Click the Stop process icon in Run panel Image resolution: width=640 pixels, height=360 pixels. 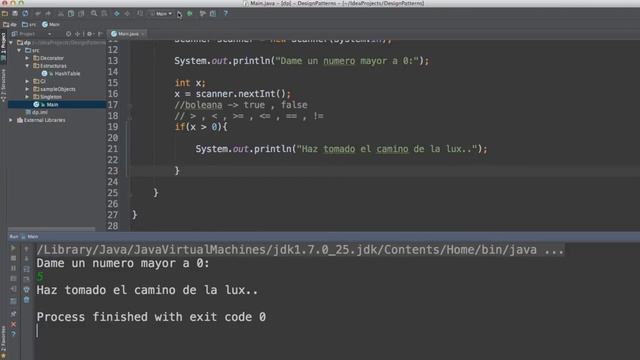point(13,258)
